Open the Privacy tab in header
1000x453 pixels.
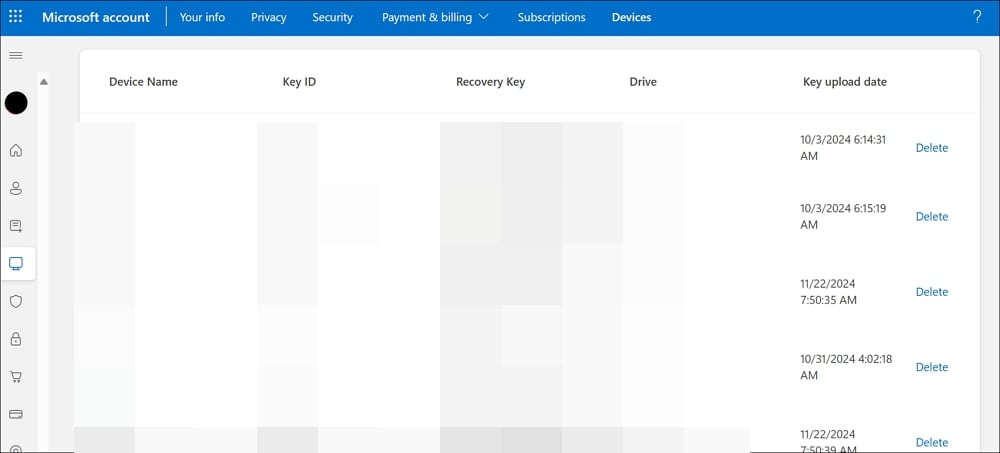coord(268,17)
